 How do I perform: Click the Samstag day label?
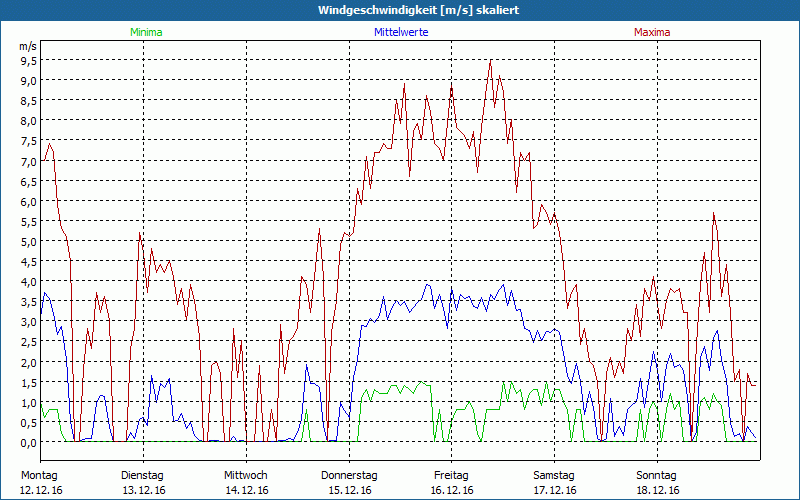pyautogui.click(x=554, y=476)
